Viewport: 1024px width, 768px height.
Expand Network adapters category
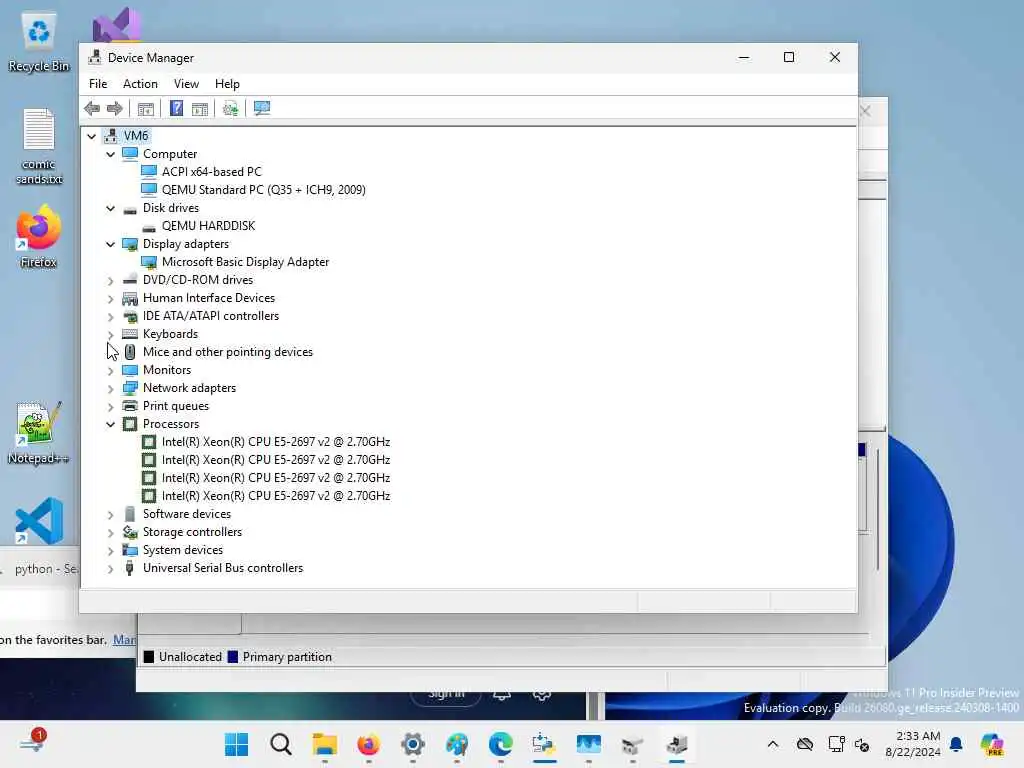point(110,389)
